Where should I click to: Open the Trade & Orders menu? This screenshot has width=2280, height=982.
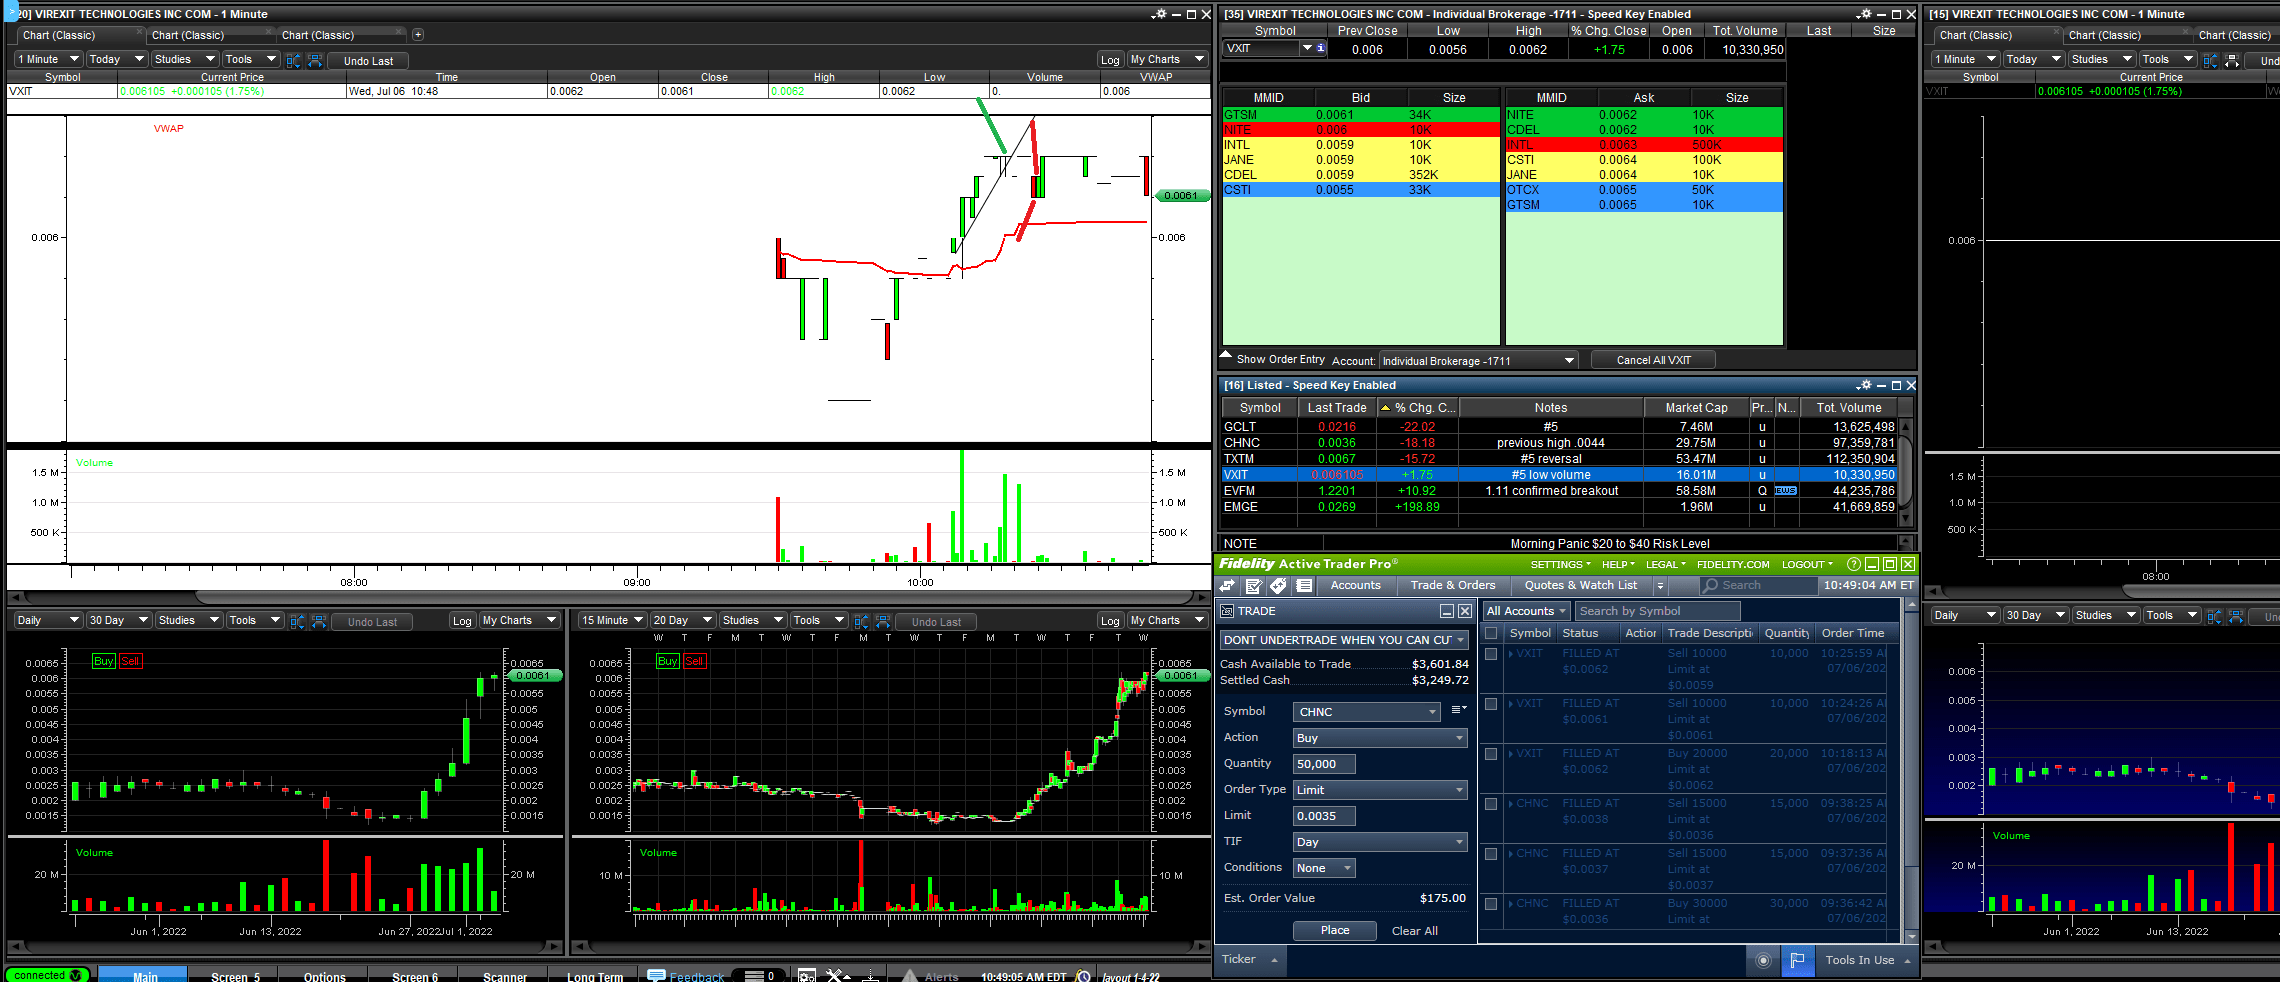pos(1453,586)
